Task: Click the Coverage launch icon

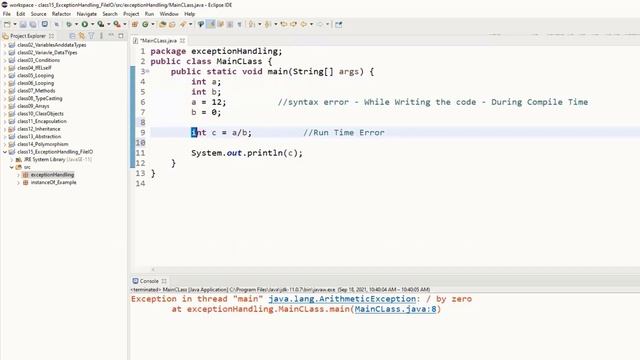Action: coord(100,24)
